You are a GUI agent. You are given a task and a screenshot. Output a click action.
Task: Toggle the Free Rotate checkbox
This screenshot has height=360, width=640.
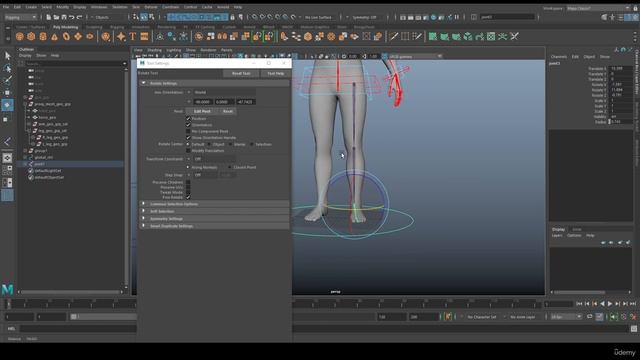(188, 197)
